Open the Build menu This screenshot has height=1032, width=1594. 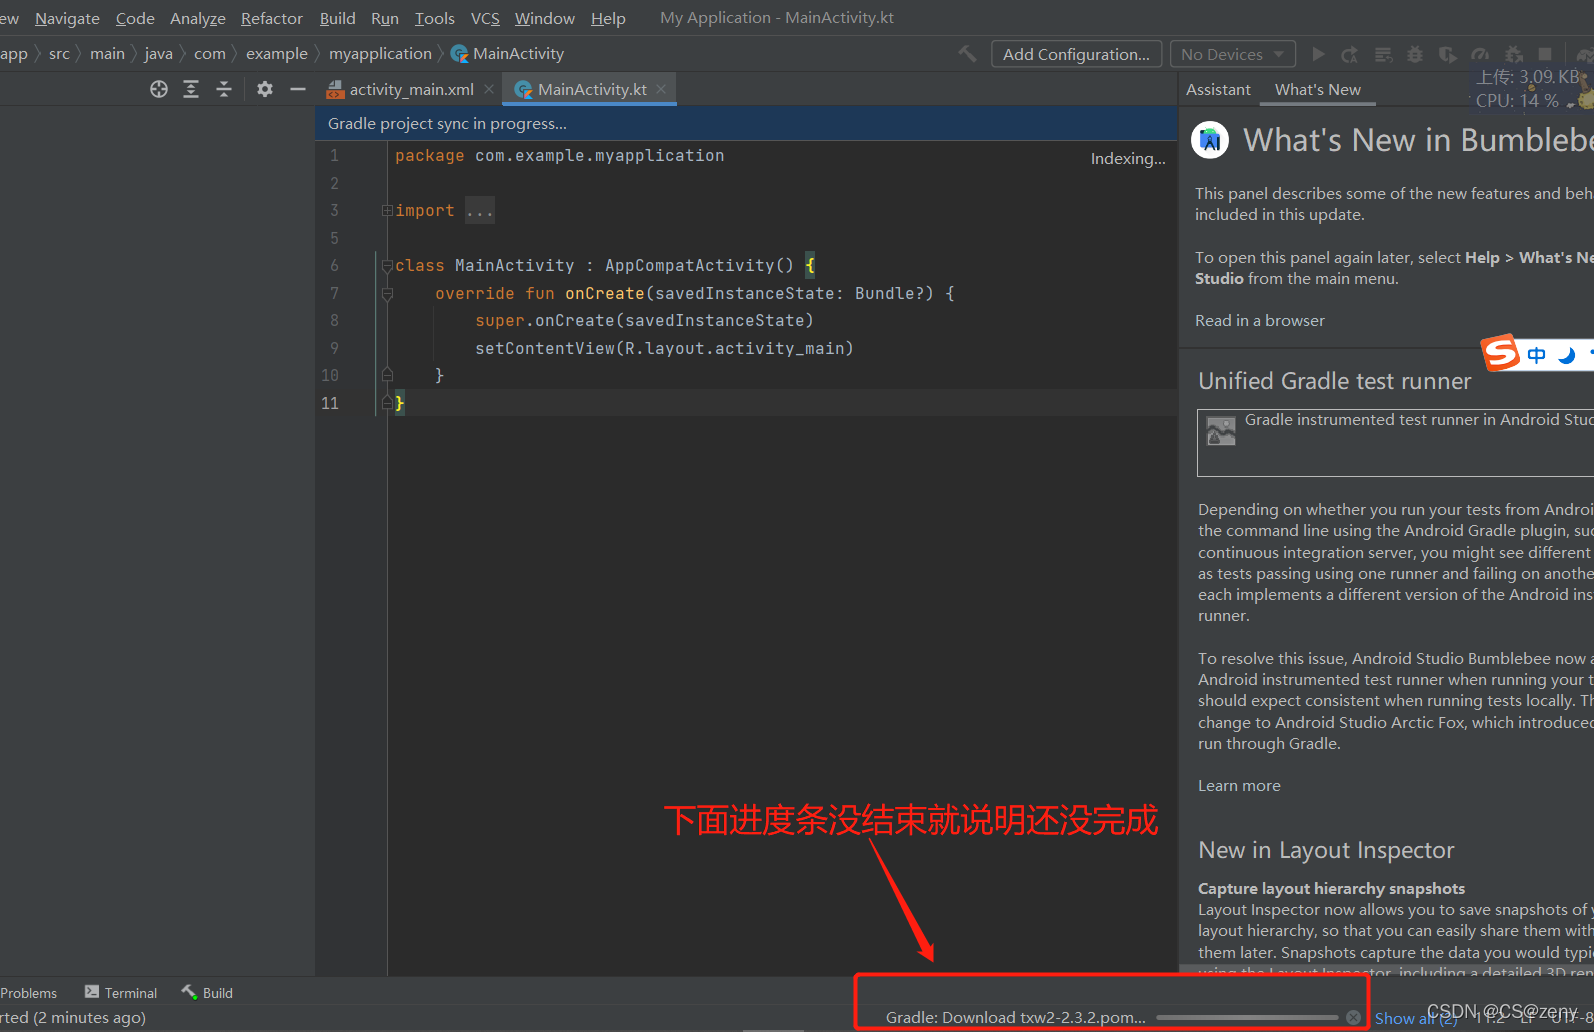(x=338, y=18)
